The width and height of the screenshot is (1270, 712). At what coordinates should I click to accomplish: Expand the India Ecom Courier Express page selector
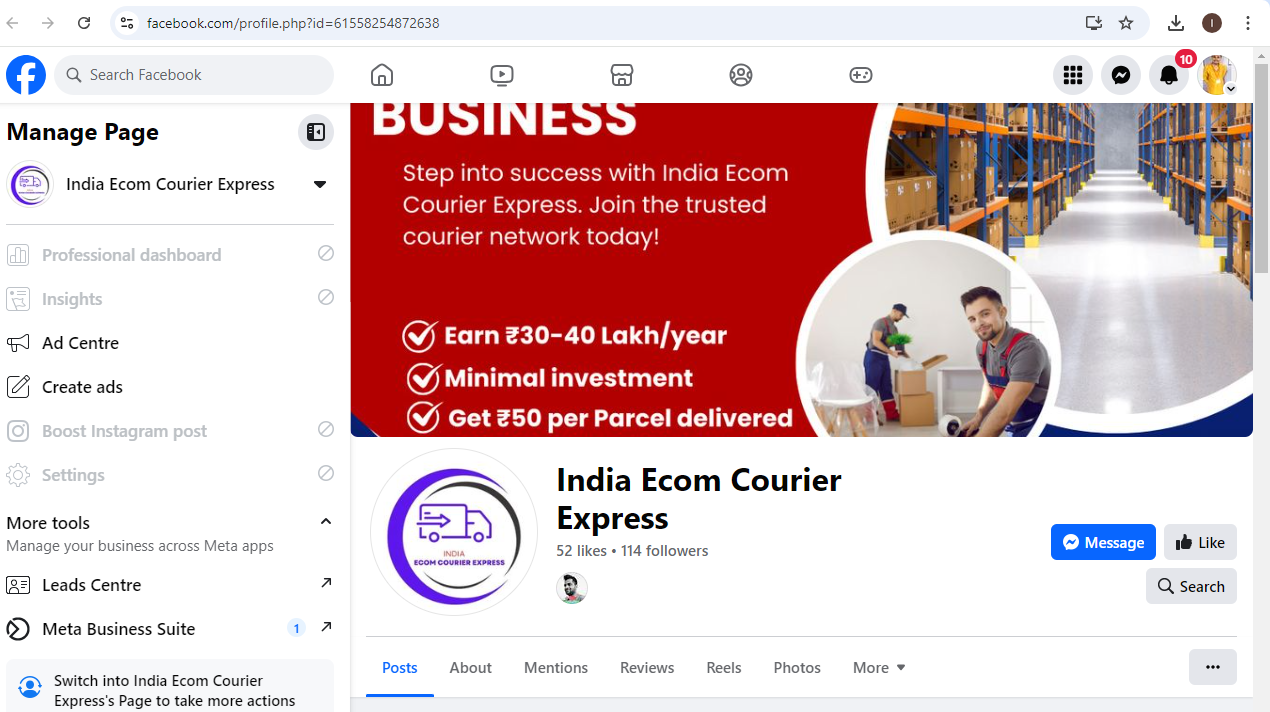point(320,184)
